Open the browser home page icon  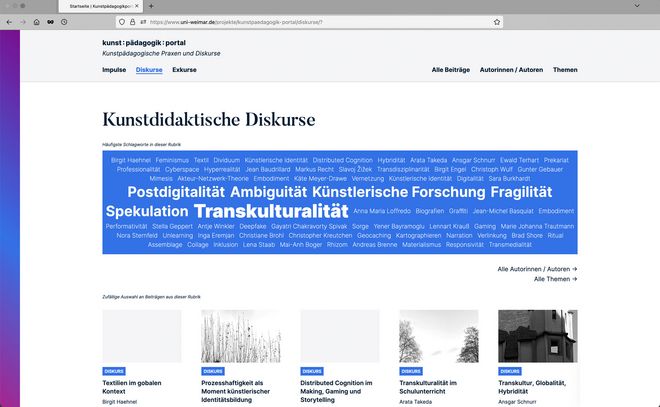(37, 22)
